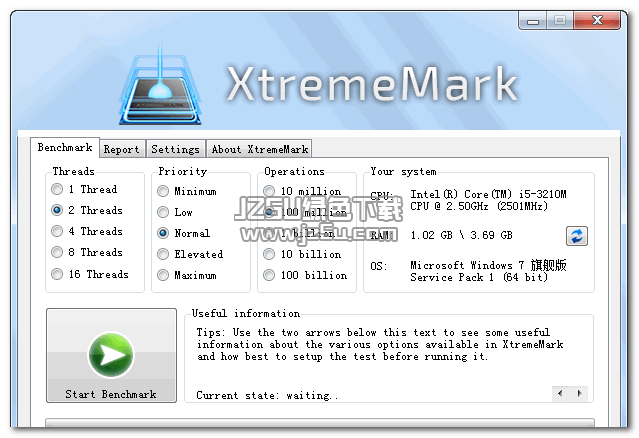Minimize the XtremeMark window

(x=533, y=20)
